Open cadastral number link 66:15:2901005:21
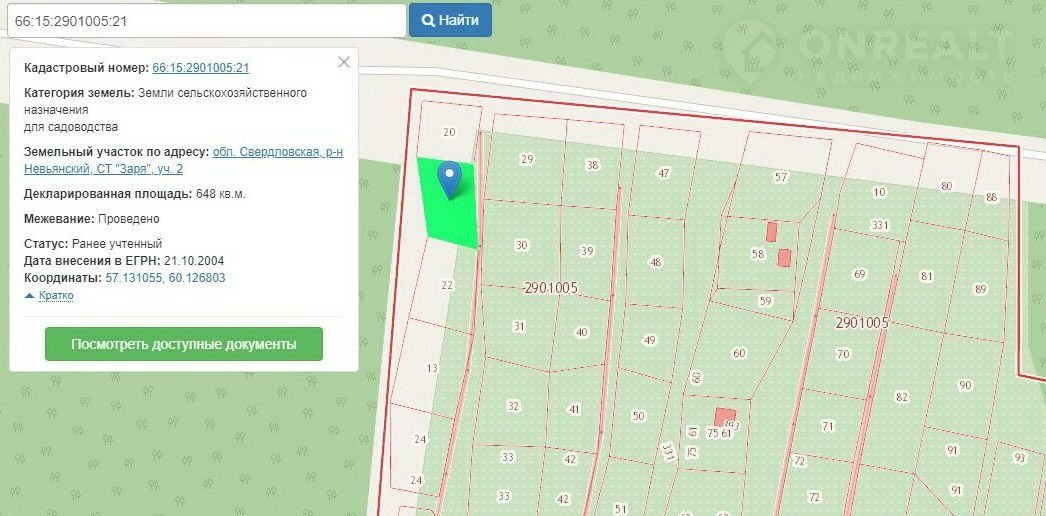This screenshot has height=516, width=1046. pos(200,68)
